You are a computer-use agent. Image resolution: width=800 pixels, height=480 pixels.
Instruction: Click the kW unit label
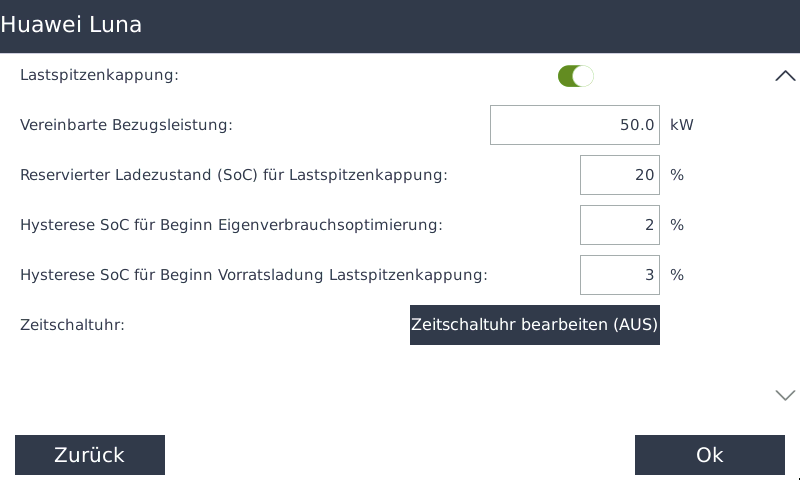coord(682,125)
